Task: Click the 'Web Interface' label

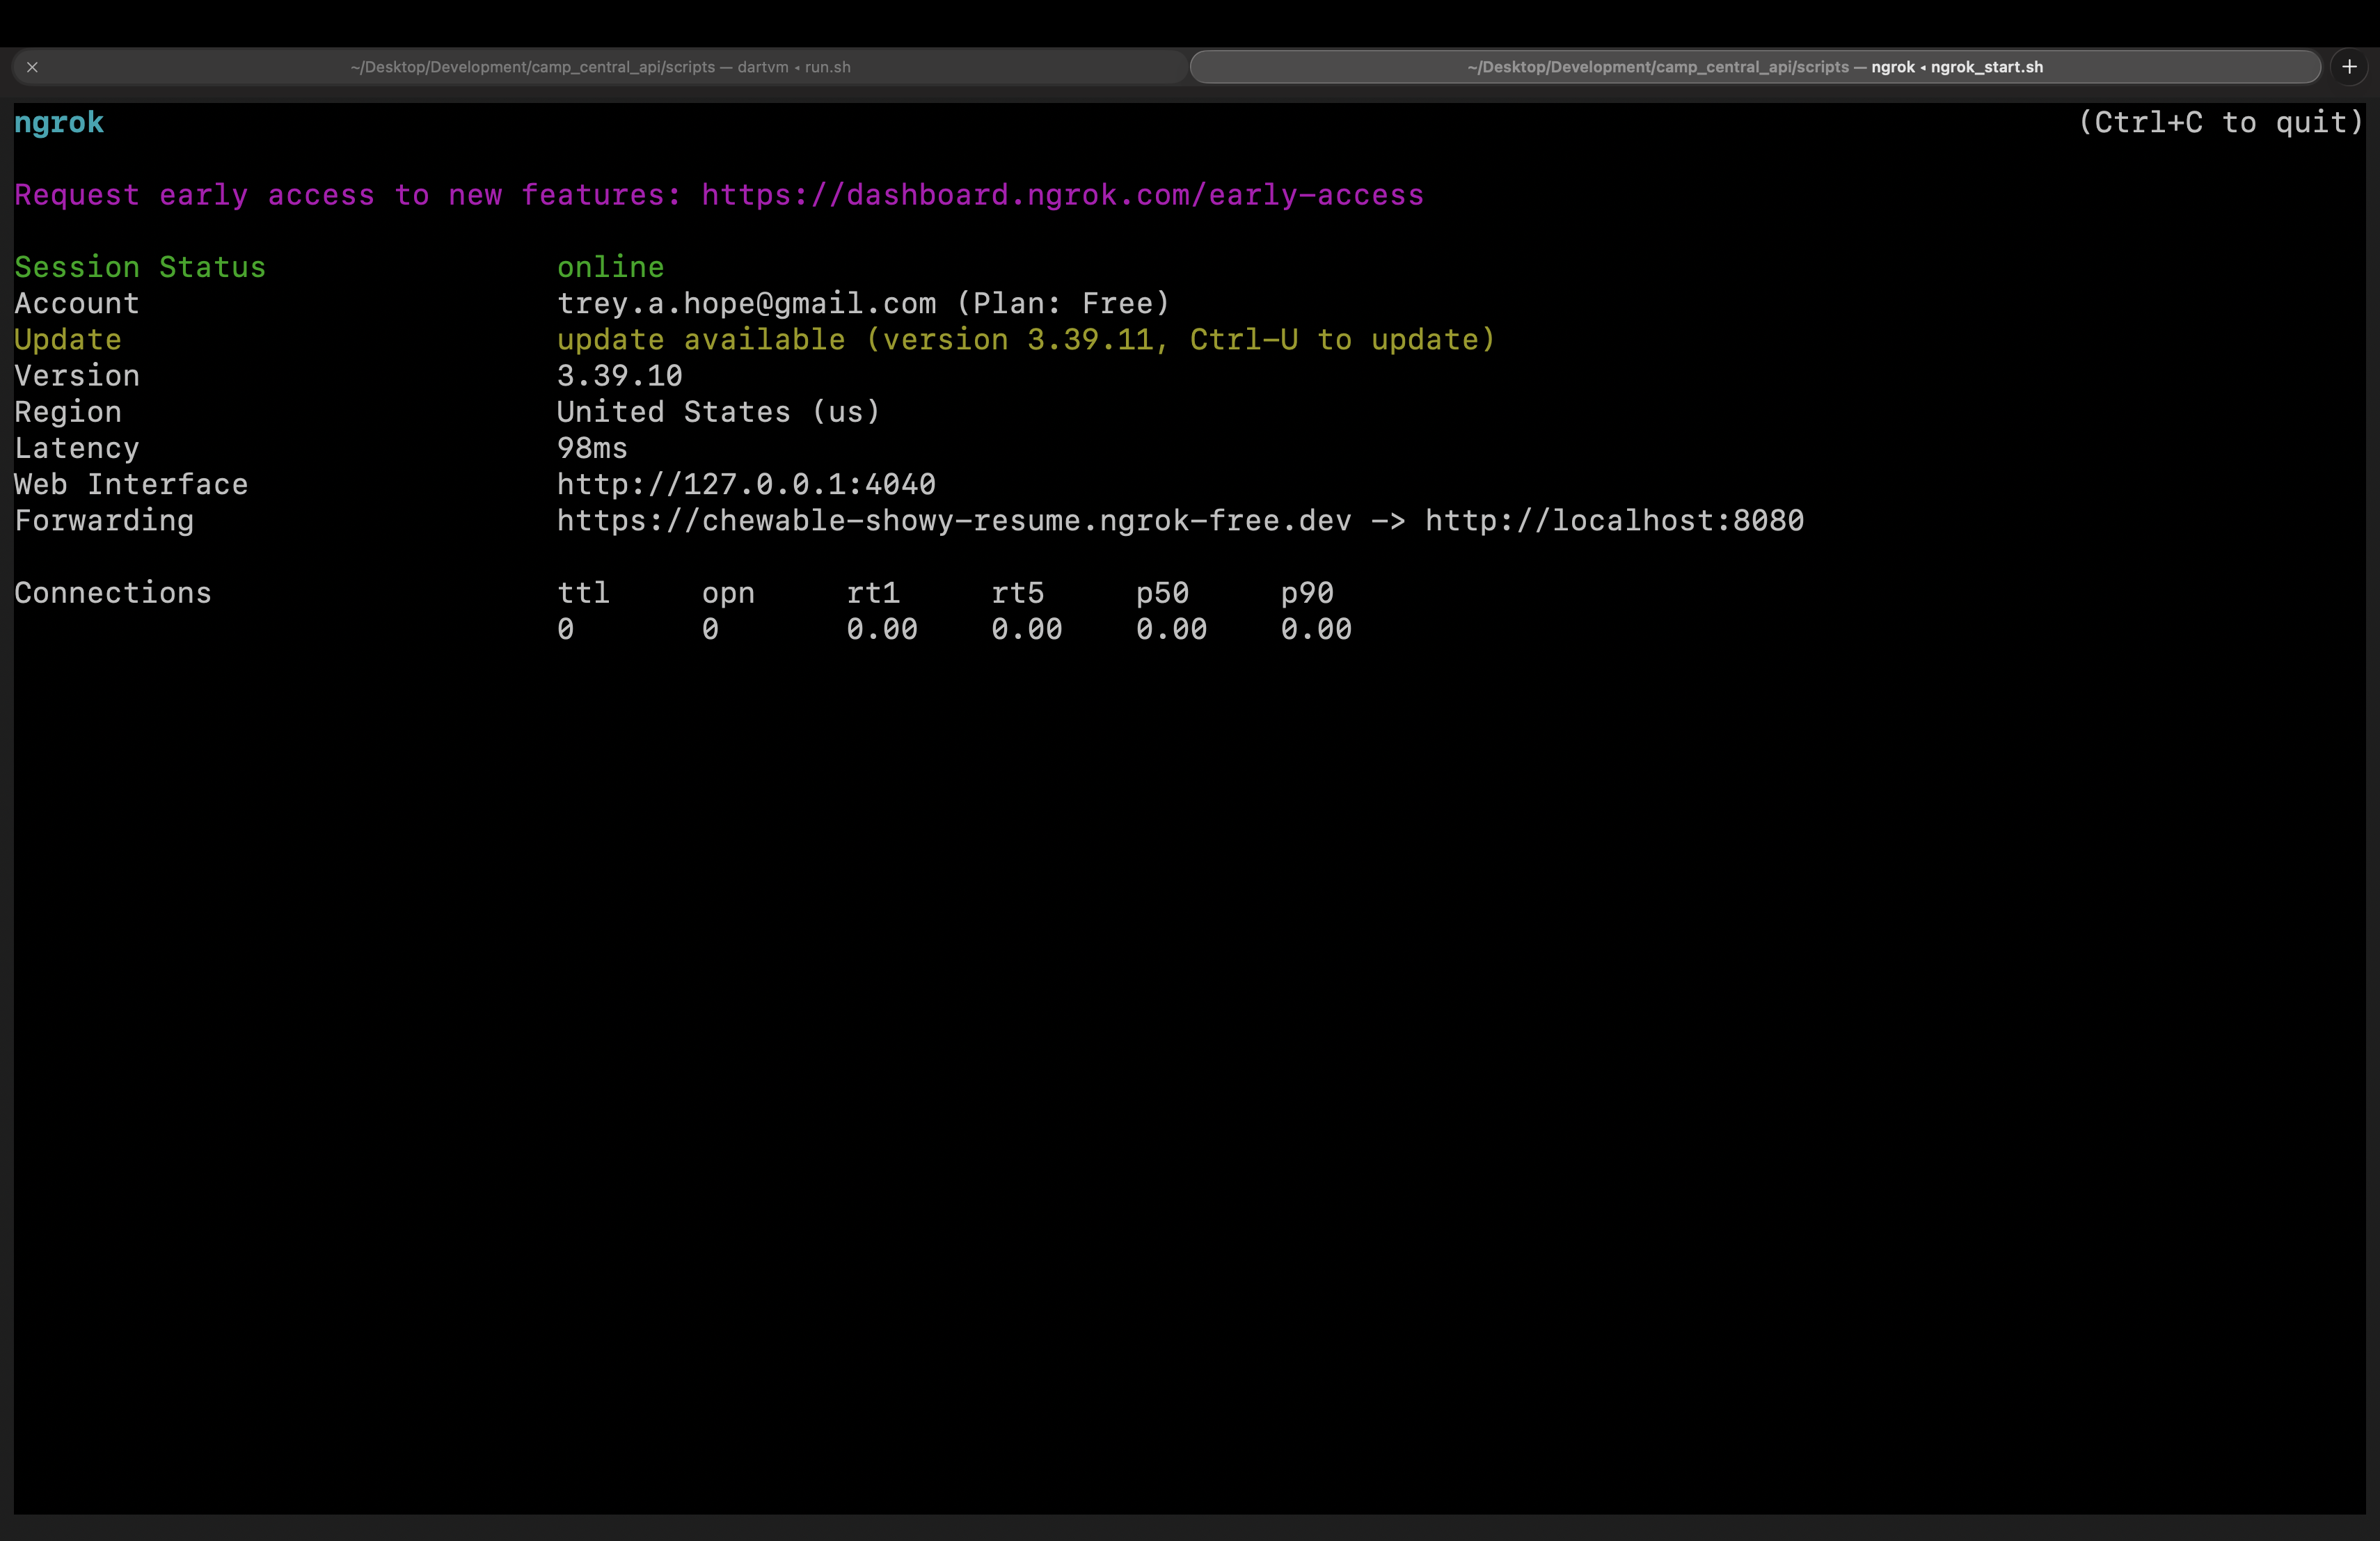Action: click(131, 484)
